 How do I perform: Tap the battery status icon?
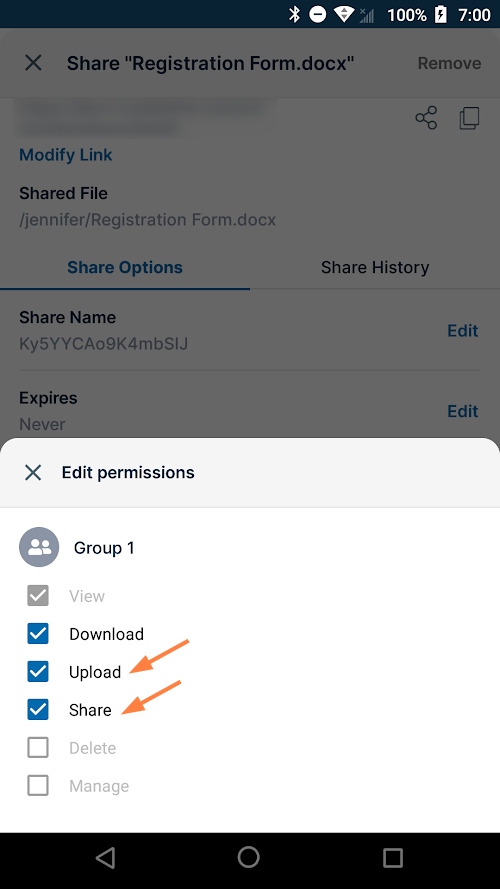click(x=440, y=14)
